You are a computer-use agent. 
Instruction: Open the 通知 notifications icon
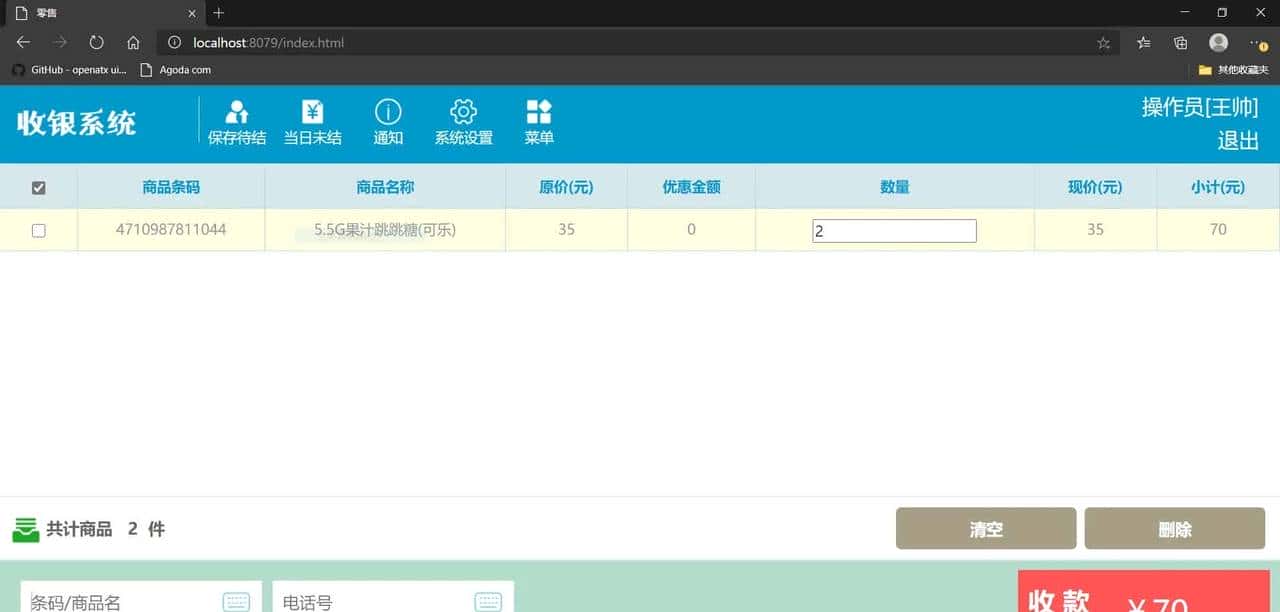pos(388,120)
